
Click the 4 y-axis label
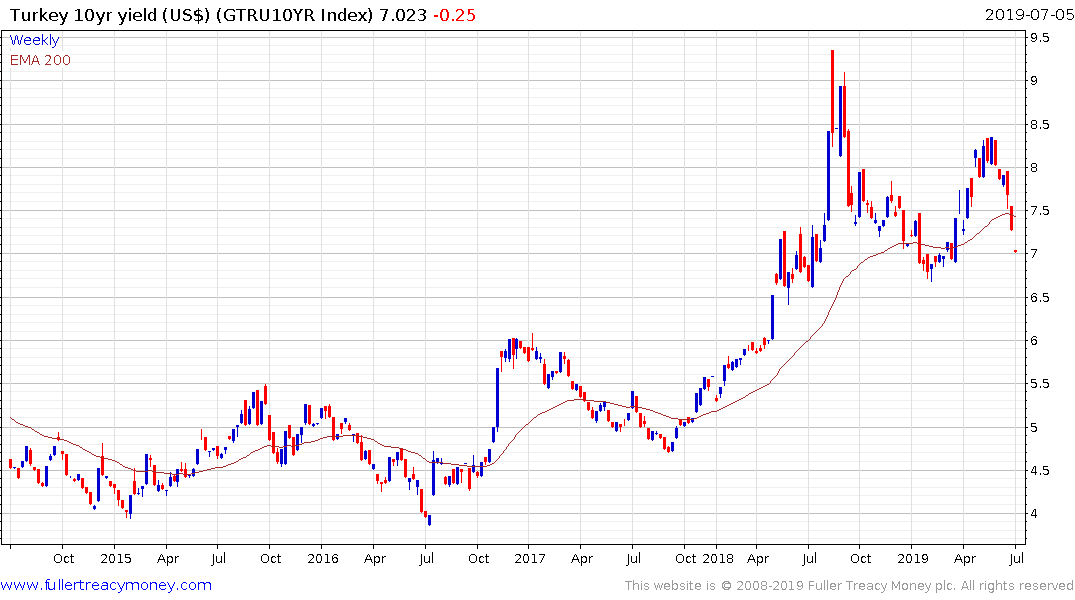pyautogui.click(x=1034, y=514)
